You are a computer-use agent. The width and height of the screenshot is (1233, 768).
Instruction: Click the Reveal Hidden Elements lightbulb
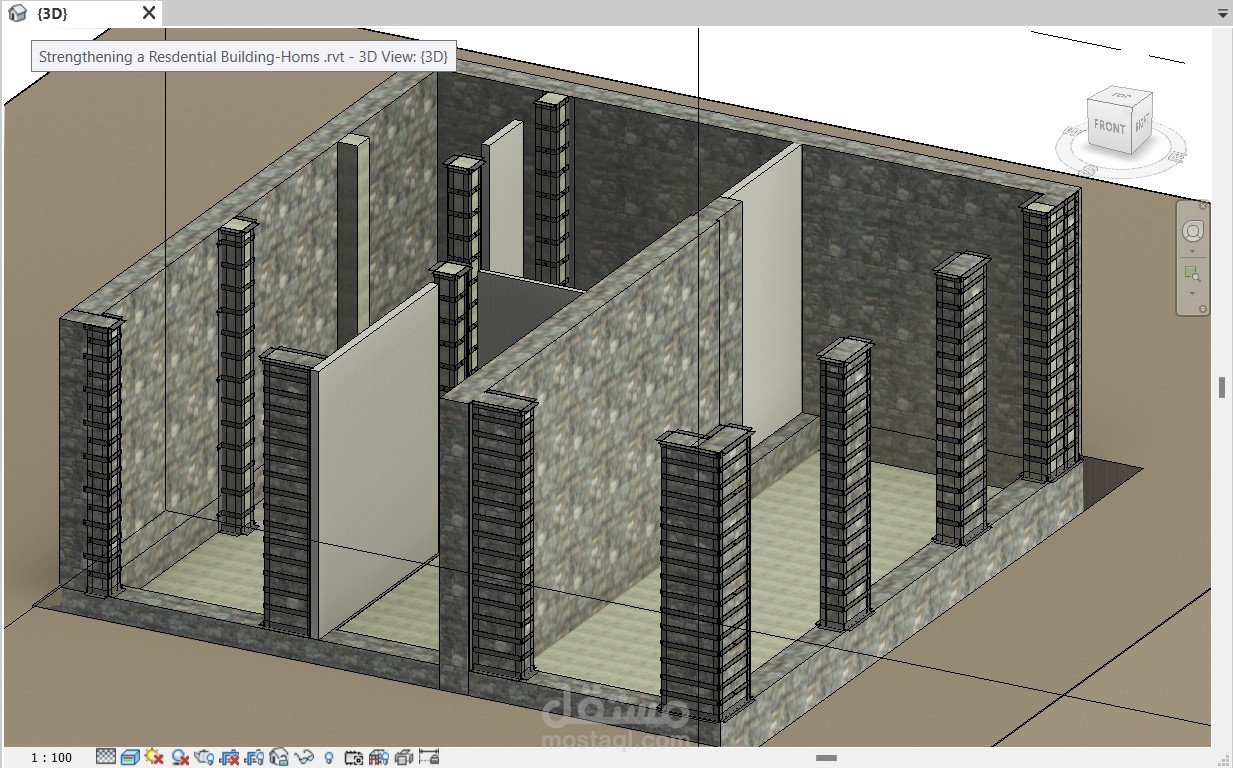(328, 757)
